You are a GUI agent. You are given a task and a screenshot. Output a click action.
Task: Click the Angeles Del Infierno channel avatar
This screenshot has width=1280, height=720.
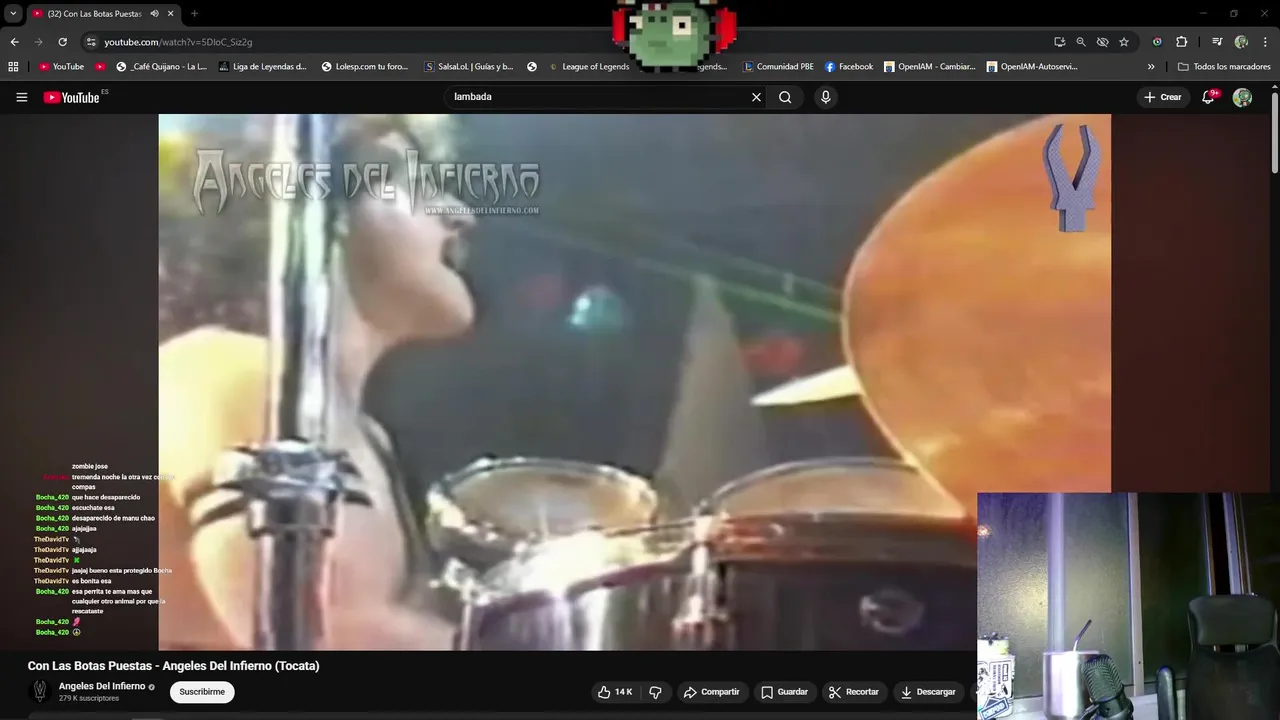(40, 691)
